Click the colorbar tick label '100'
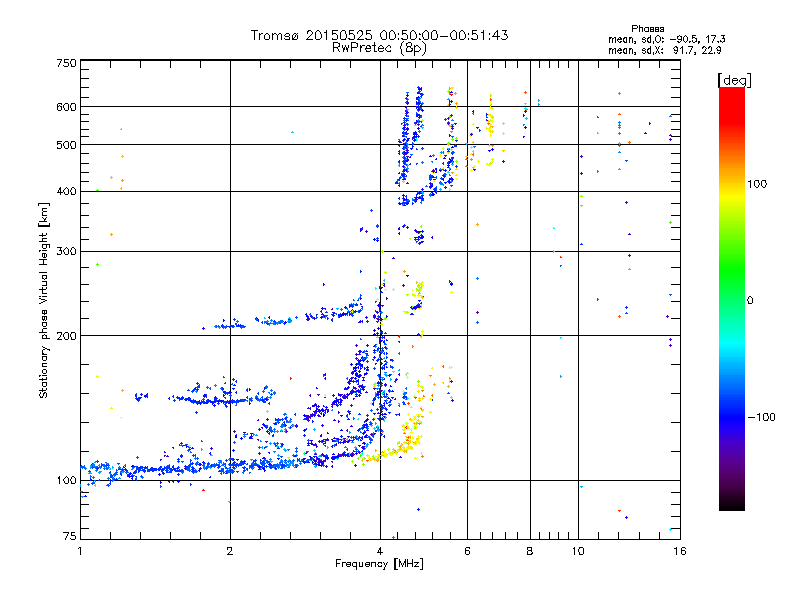 pyautogui.click(x=757, y=184)
